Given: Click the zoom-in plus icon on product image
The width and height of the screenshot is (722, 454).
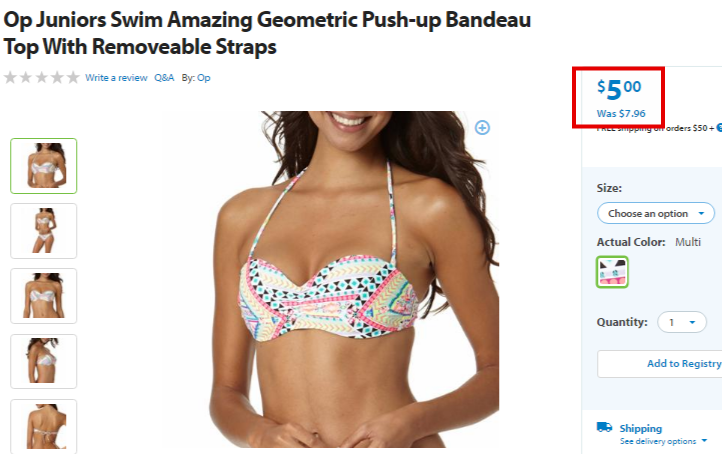Looking at the screenshot, I should (482, 128).
